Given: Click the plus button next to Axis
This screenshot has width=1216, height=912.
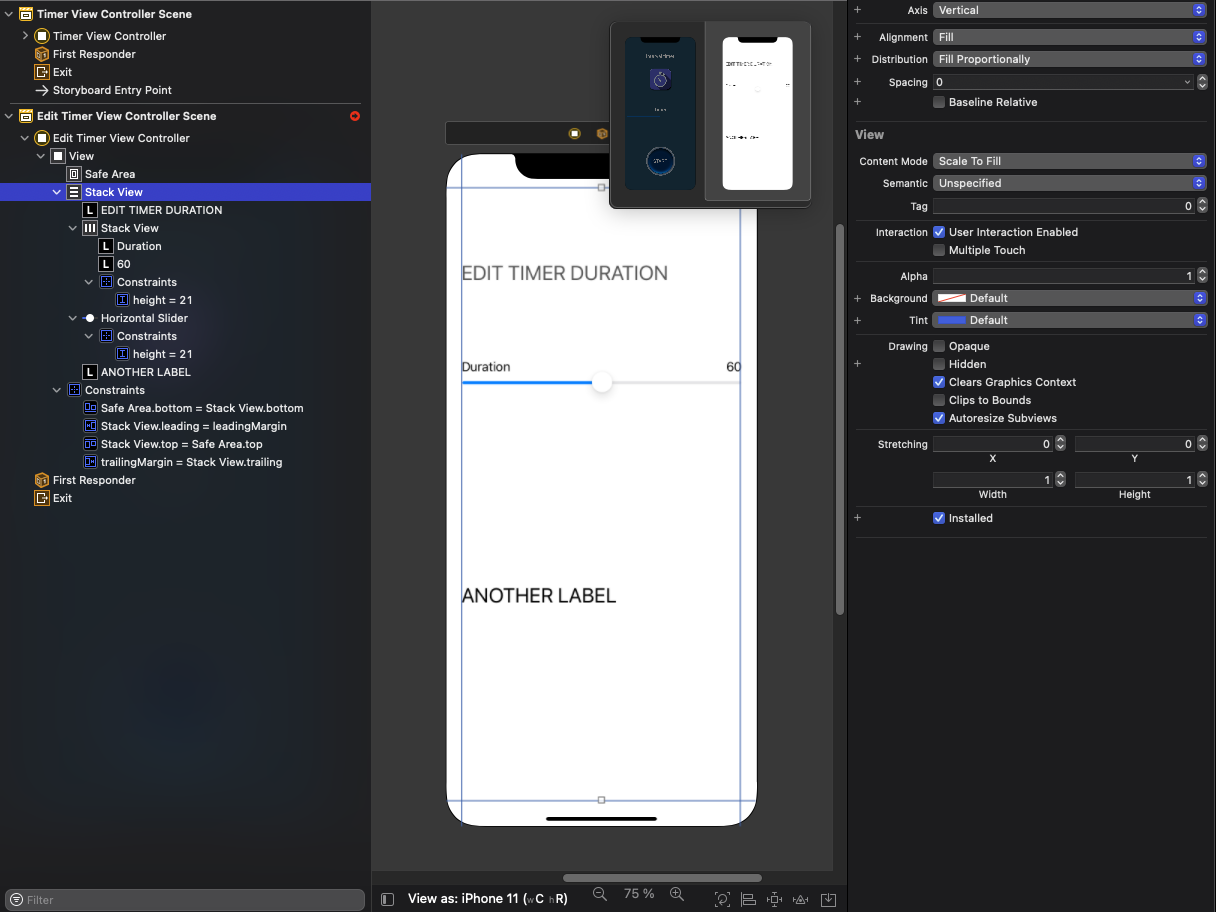Looking at the screenshot, I should tap(857, 10).
